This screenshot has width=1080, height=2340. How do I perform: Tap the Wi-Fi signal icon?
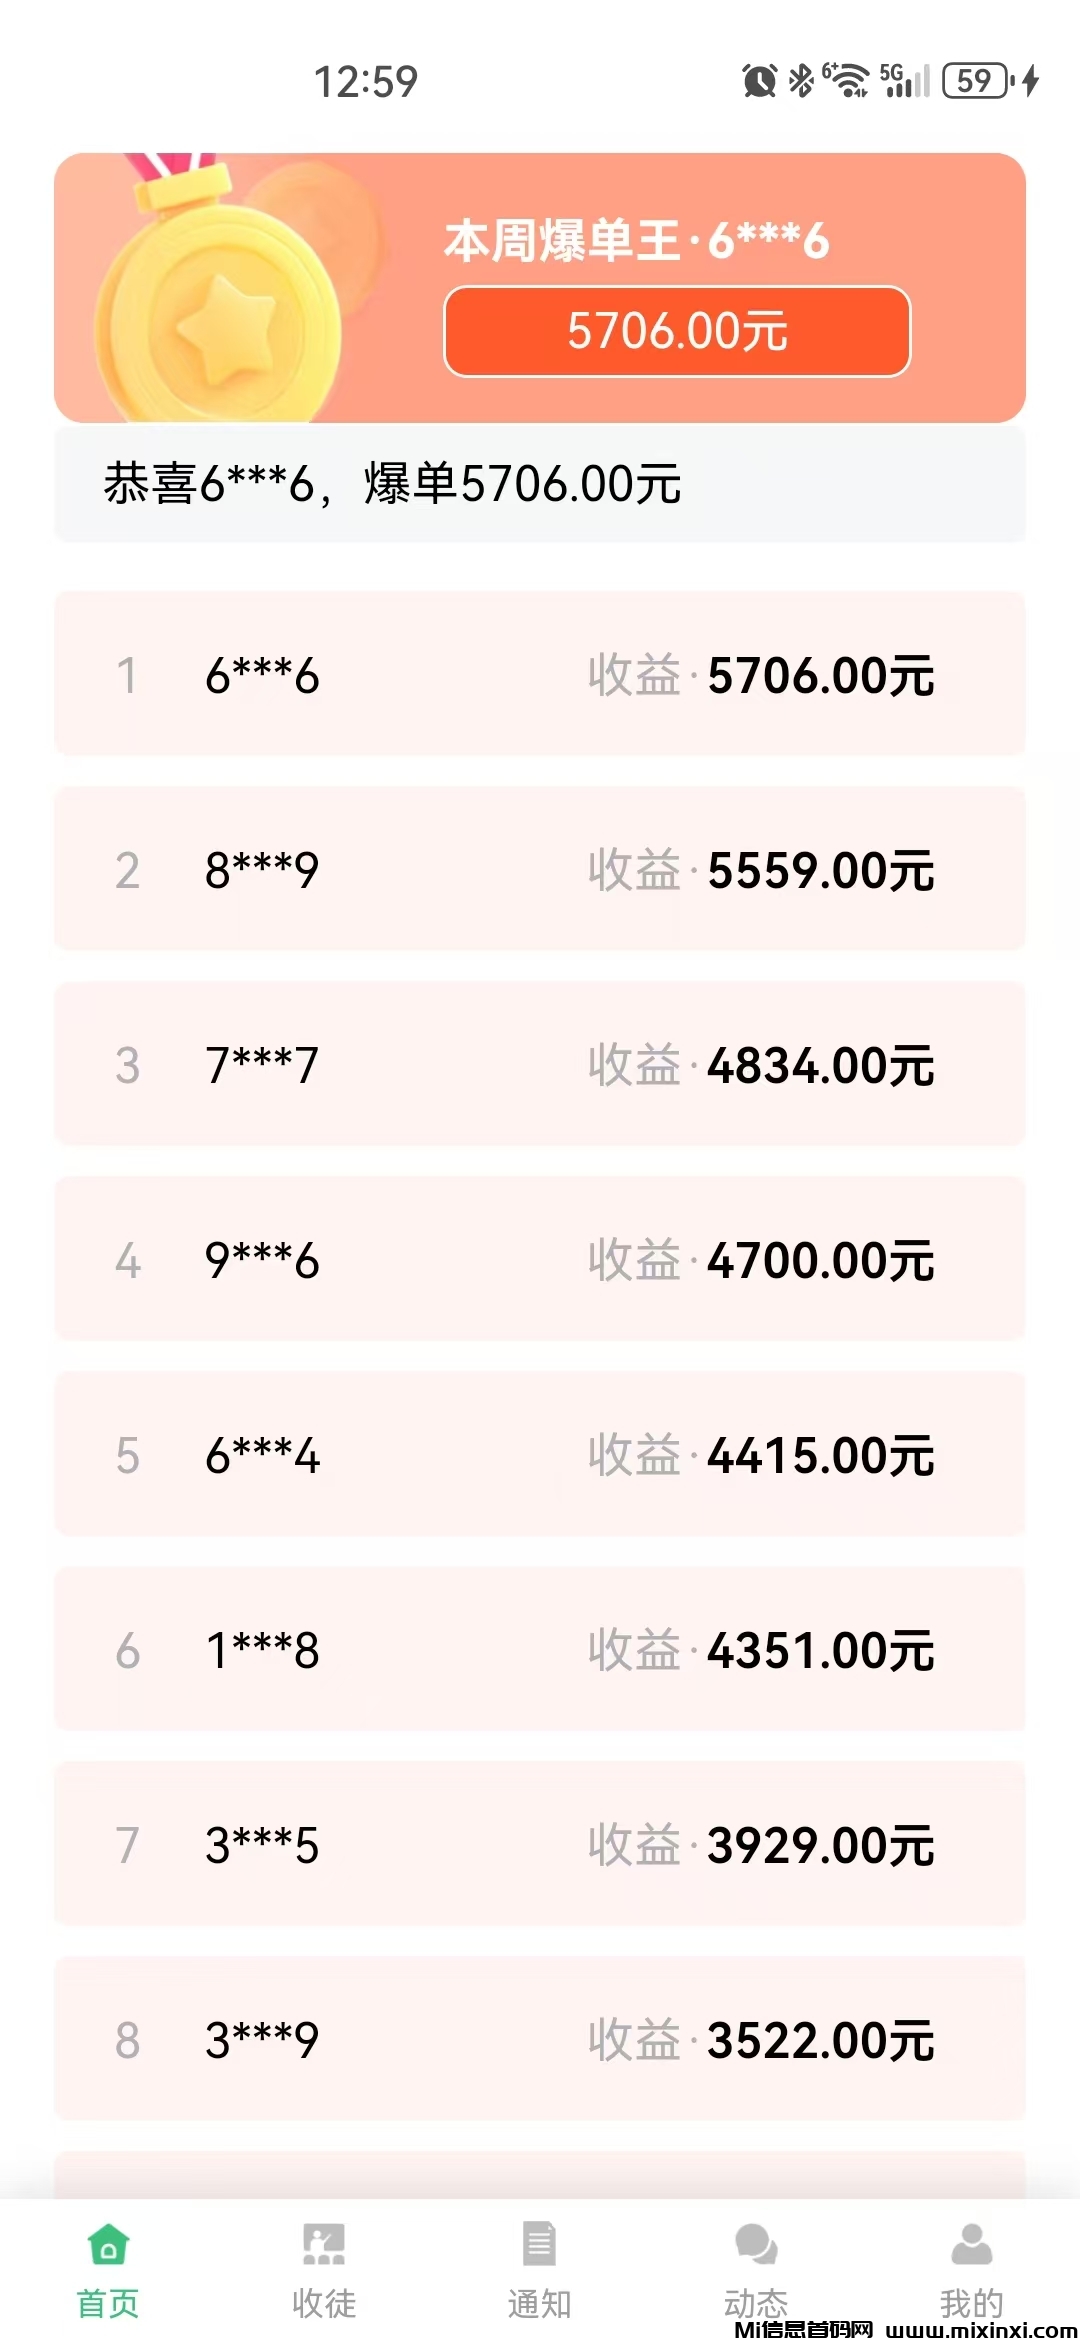point(848,81)
